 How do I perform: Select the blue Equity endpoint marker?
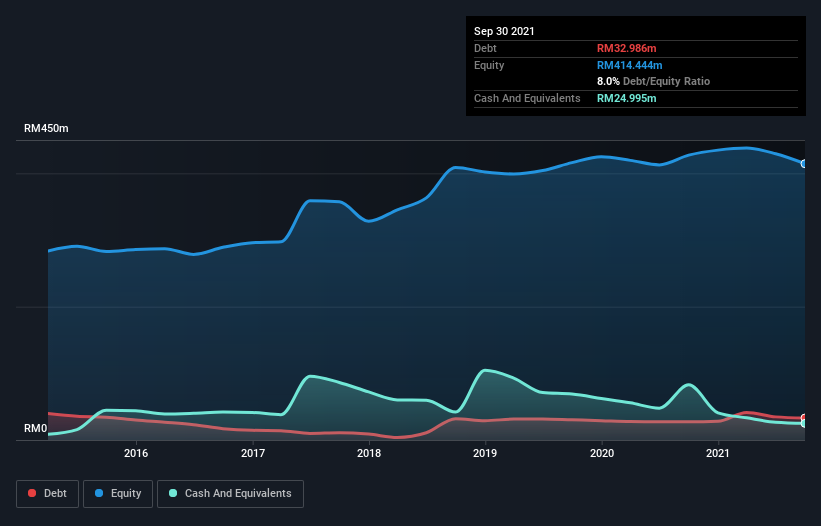tap(803, 163)
